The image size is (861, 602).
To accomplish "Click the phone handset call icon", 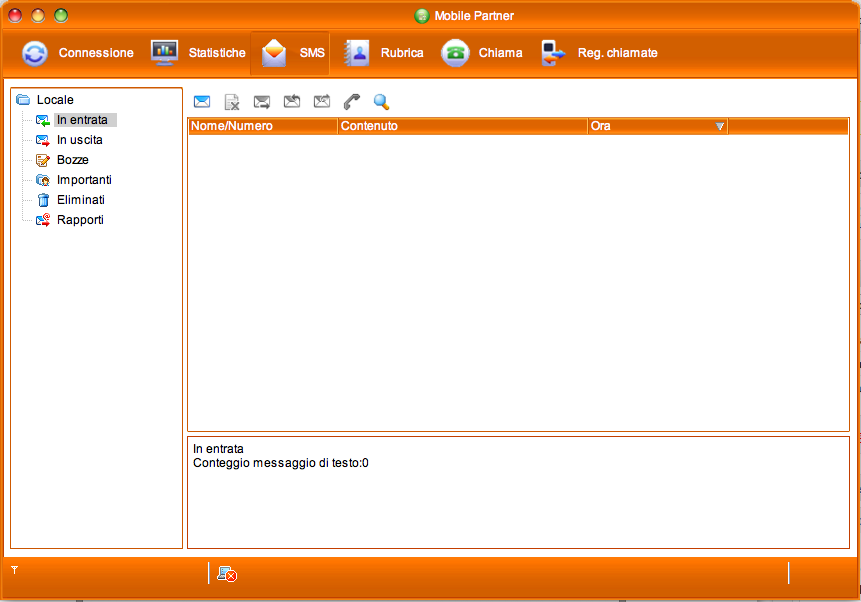I will 351,101.
